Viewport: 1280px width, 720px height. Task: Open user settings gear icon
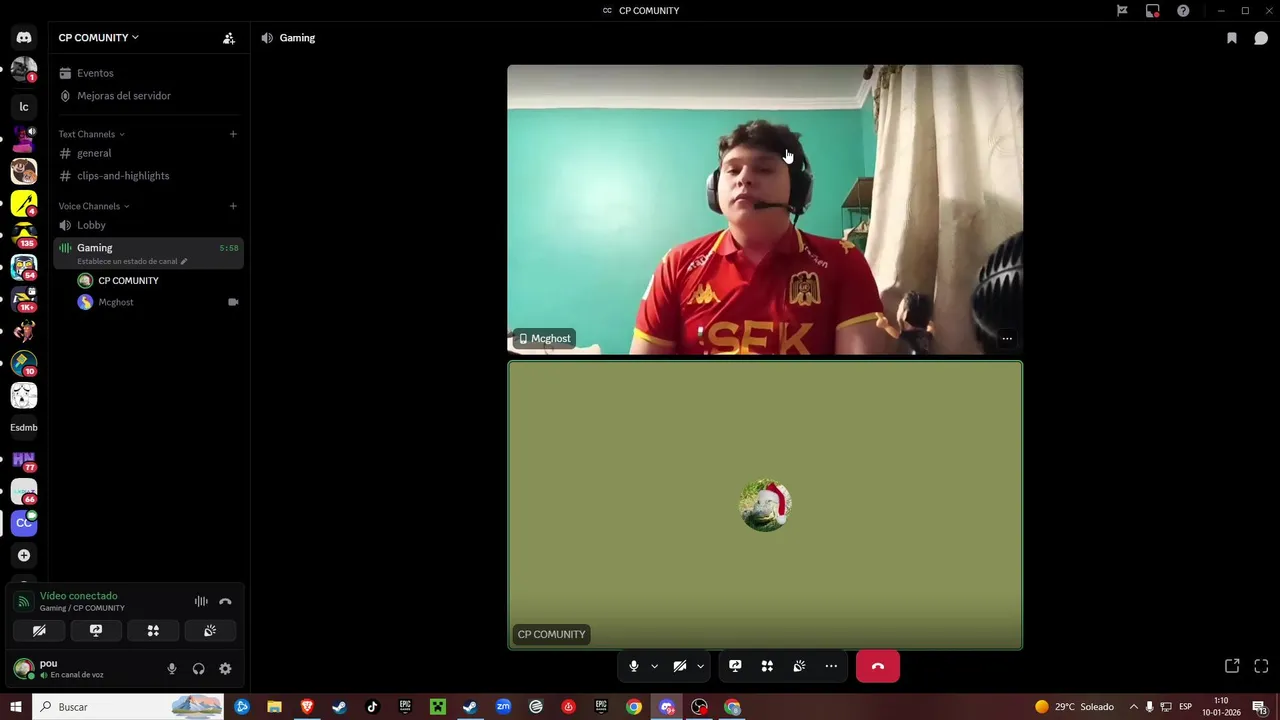click(225, 669)
